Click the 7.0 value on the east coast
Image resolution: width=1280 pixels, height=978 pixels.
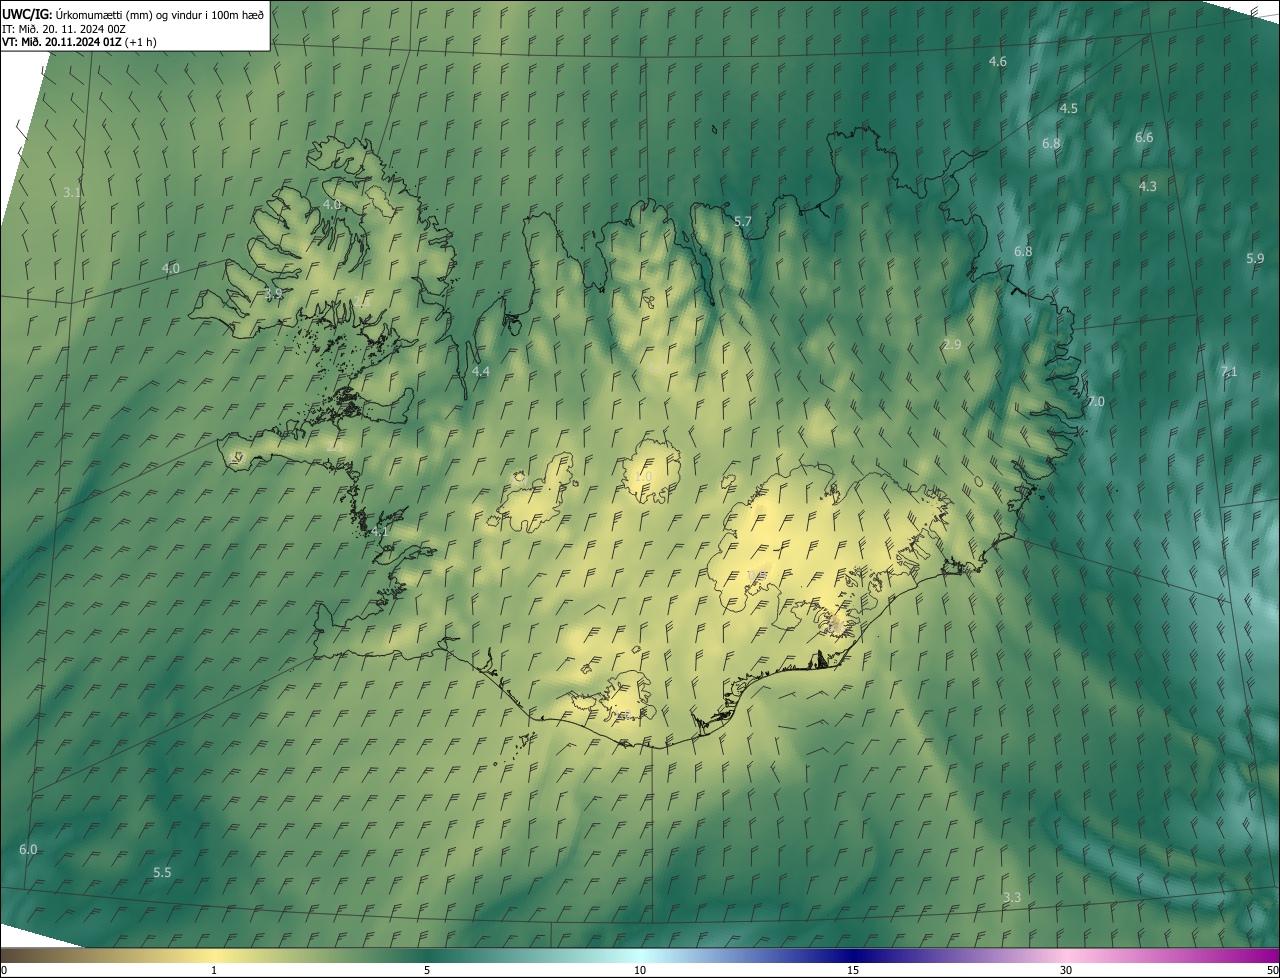click(1095, 402)
